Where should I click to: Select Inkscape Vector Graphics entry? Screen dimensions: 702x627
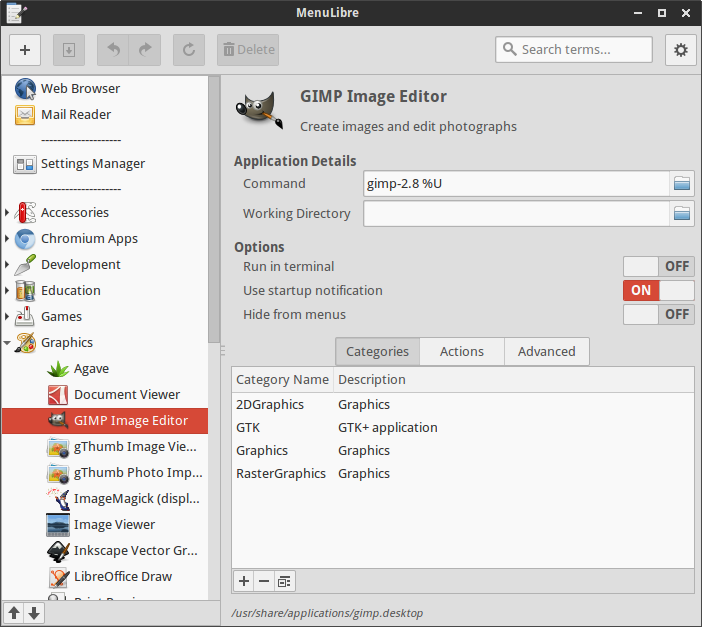105,551
